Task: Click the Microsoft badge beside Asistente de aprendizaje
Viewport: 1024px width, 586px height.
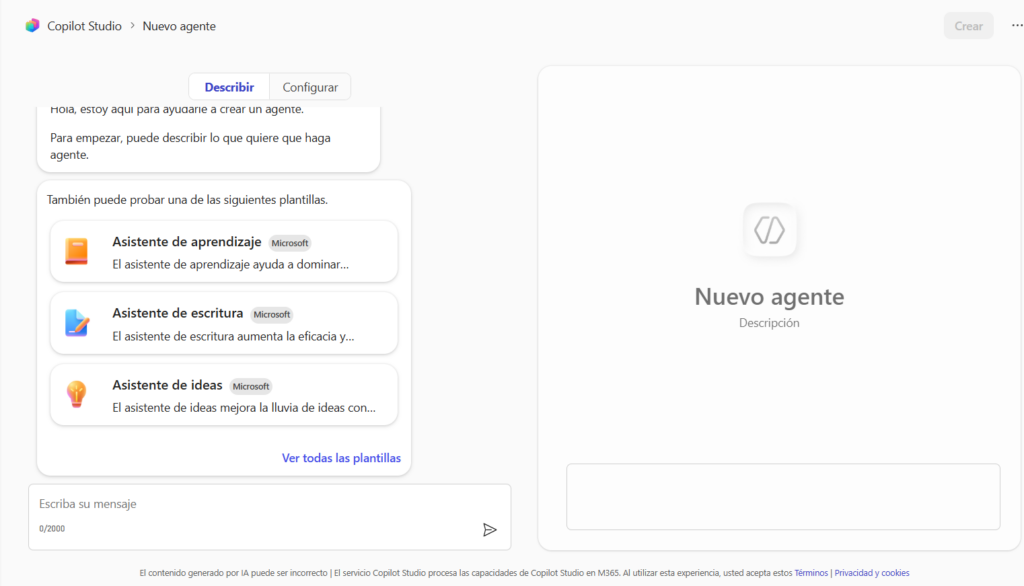Action: pos(290,243)
